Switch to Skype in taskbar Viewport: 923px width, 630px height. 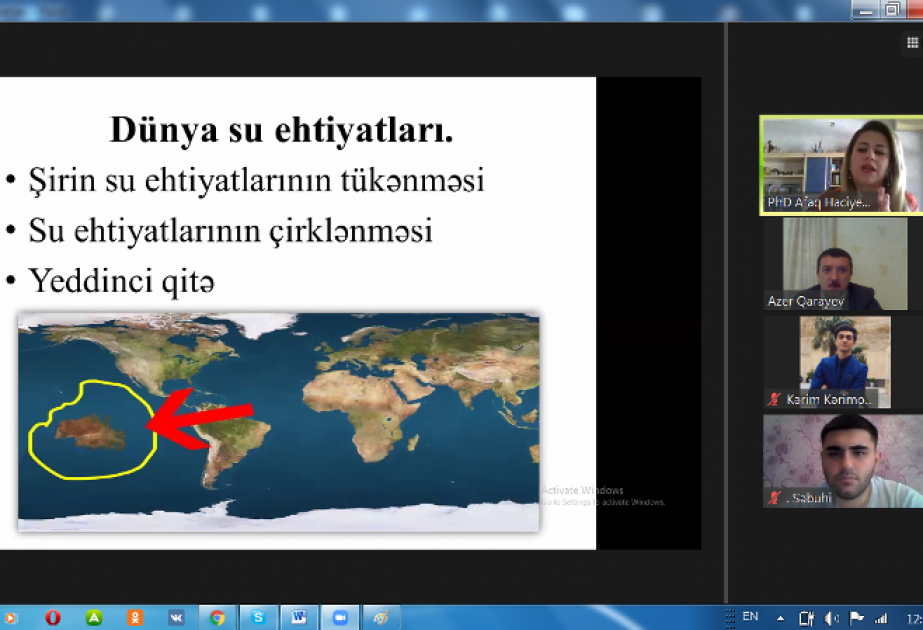(258, 618)
